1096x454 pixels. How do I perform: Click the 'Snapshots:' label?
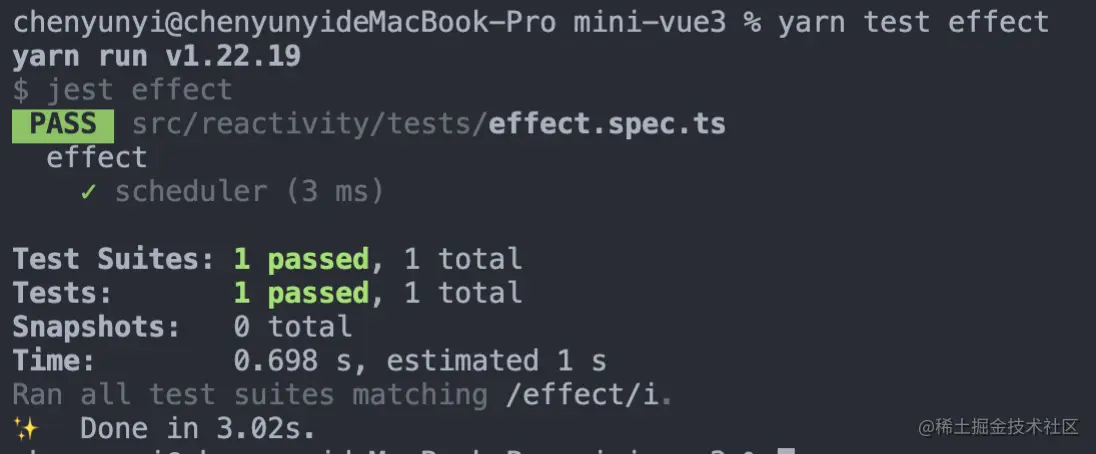96,327
